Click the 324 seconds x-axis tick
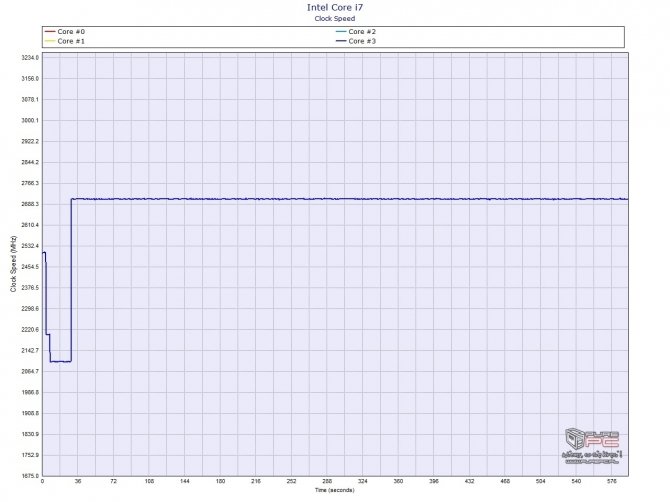Viewport: 670px width, 502px height. [362, 481]
